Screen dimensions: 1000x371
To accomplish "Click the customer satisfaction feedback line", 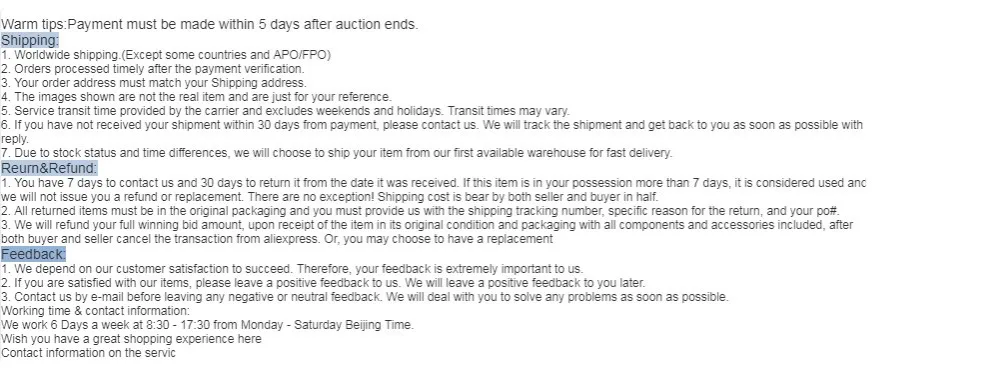I will [x=292, y=269].
